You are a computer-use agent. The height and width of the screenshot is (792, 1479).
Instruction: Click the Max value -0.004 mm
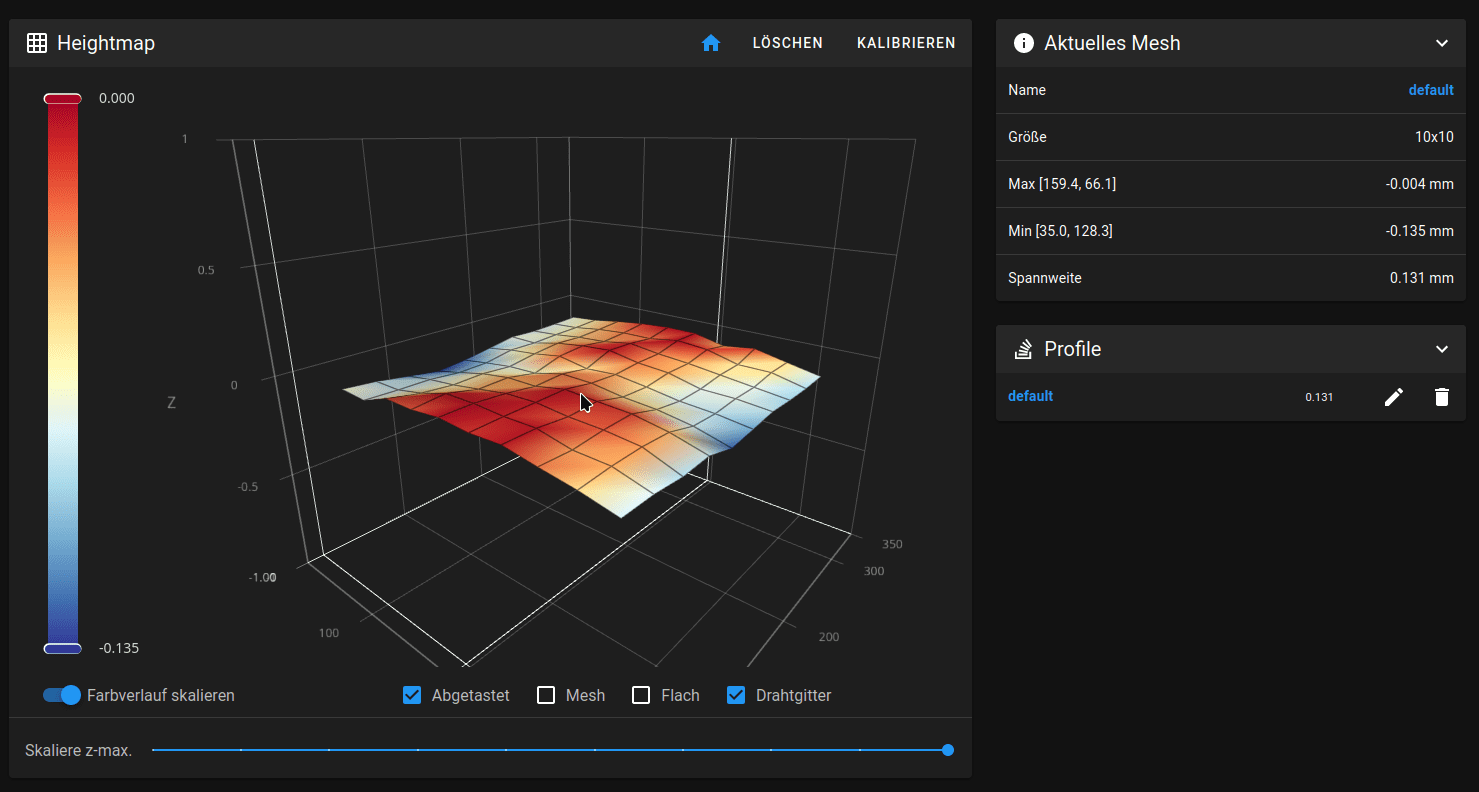(x=1419, y=184)
